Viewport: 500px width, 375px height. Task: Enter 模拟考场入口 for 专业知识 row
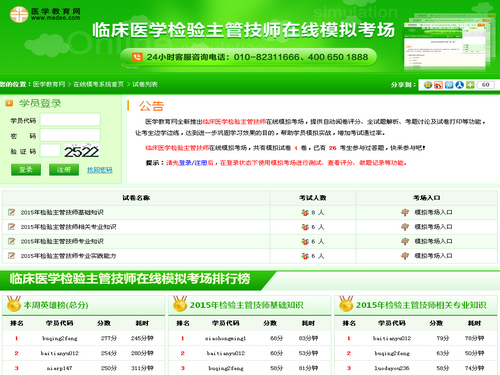coord(433,241)
